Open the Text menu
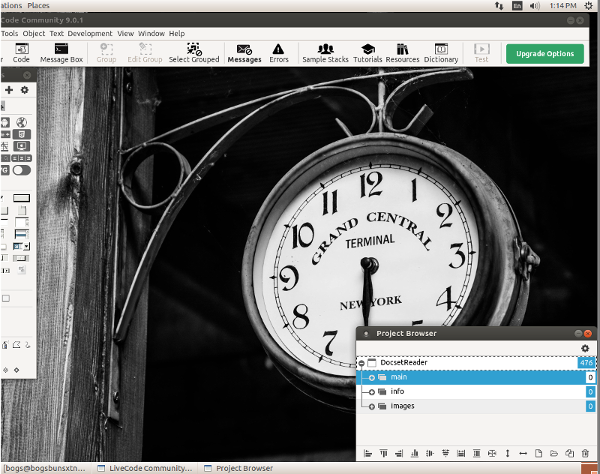 point(57,33)
